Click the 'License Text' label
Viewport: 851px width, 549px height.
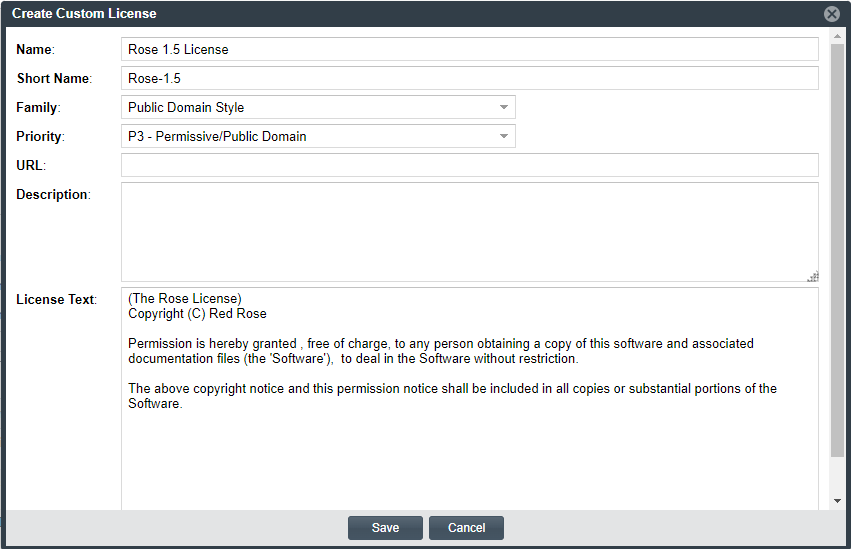click(x=55, y=300)
